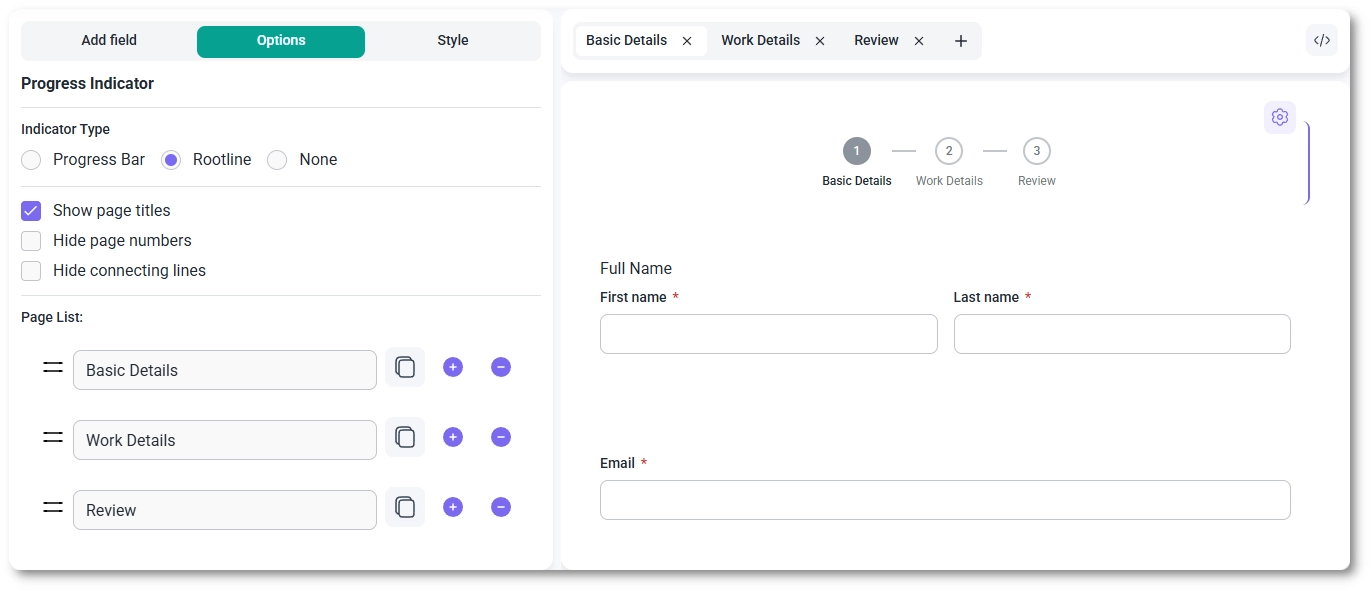This screenshot has height=591, width=1371.
Task: Click the Progress Indicator heading
Action: 88,84
